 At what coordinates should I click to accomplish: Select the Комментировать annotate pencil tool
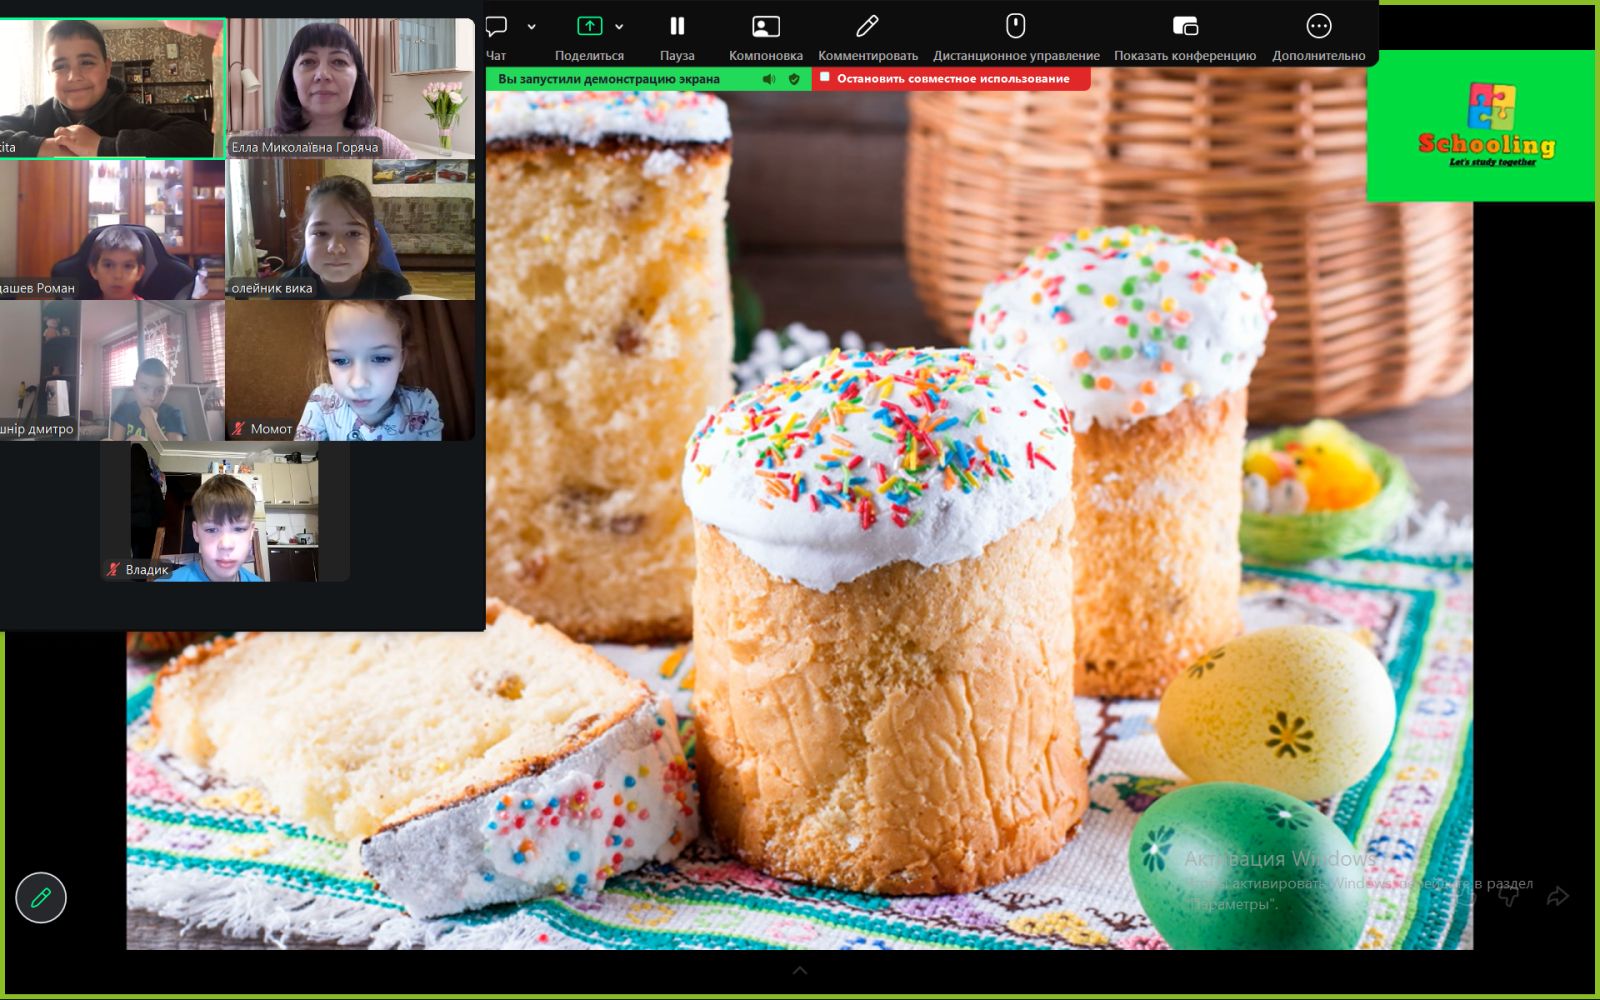pyautogui.click(x=867, y=36)
